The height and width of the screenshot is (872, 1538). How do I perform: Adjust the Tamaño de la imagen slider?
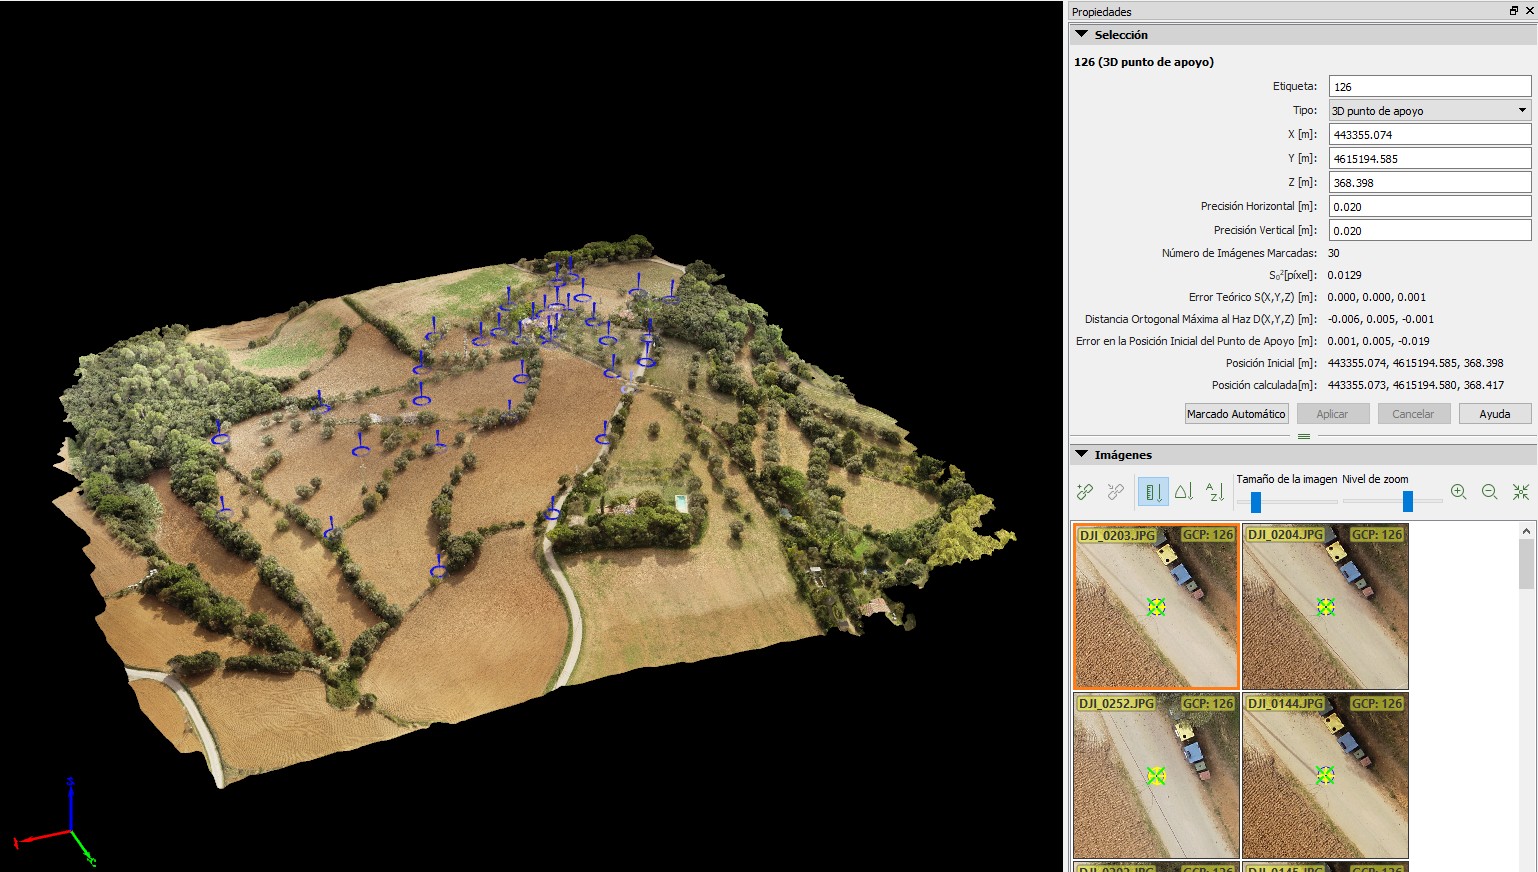tap(1256, 502)
